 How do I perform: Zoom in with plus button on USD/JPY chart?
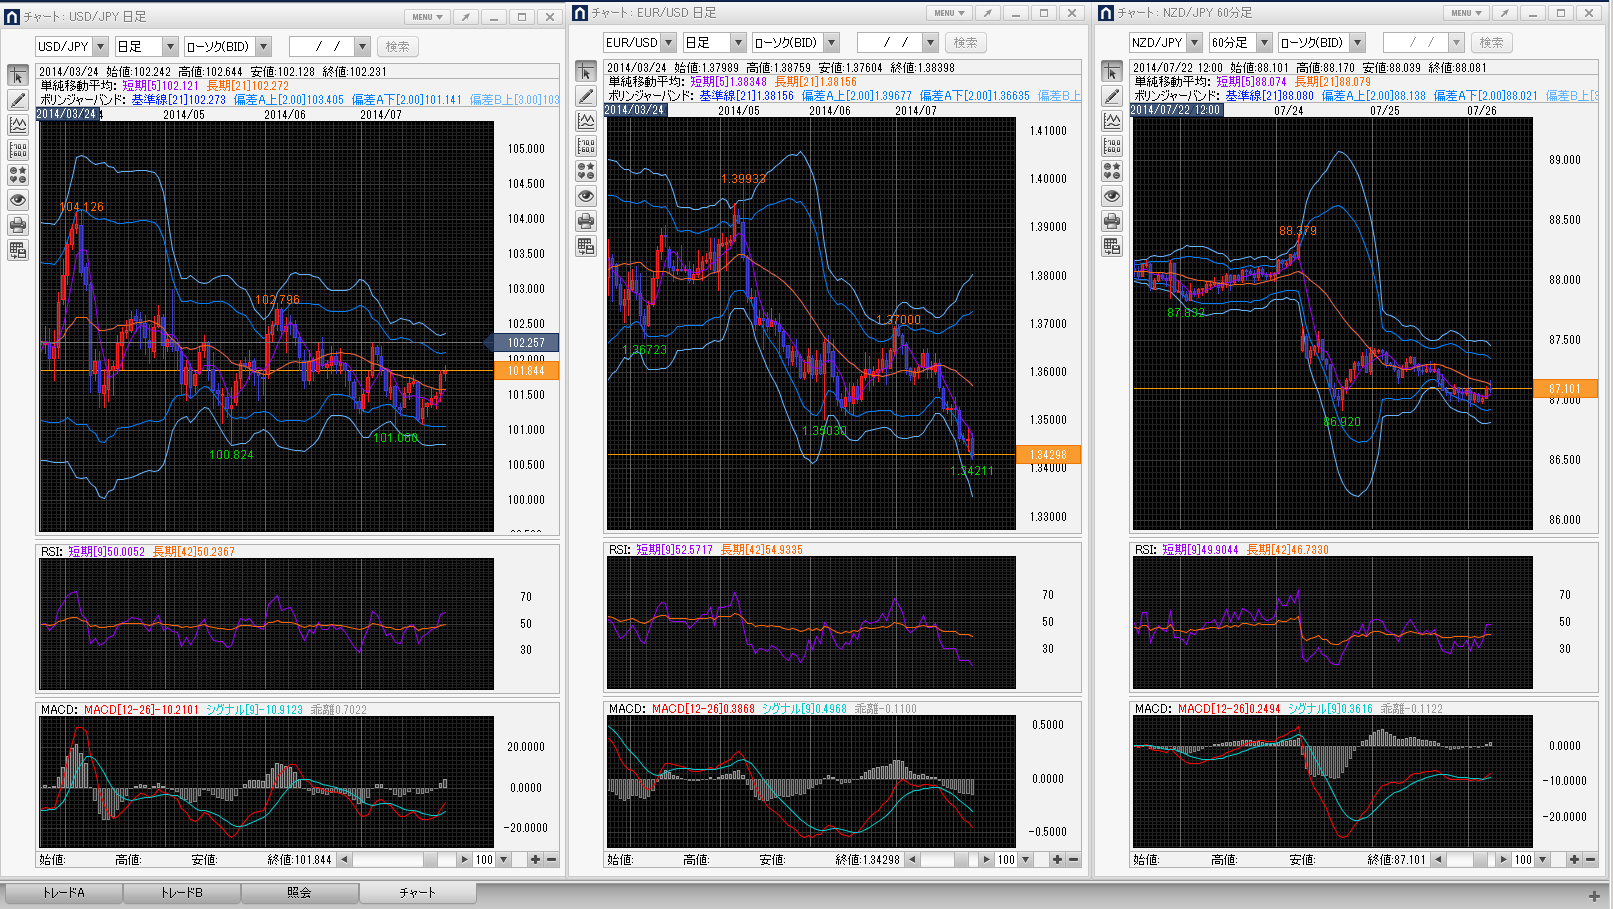click(x=535, y=860)
